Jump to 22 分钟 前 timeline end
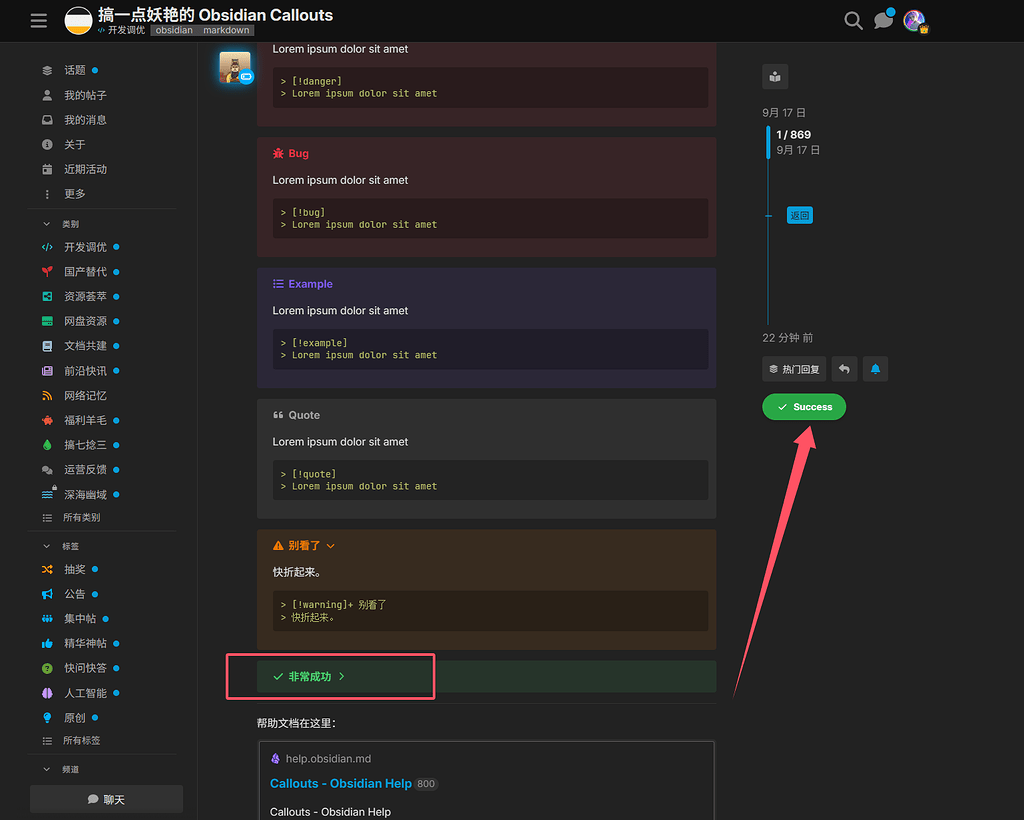The height and width of the screenshot is (820, 1024). point(788,338)
